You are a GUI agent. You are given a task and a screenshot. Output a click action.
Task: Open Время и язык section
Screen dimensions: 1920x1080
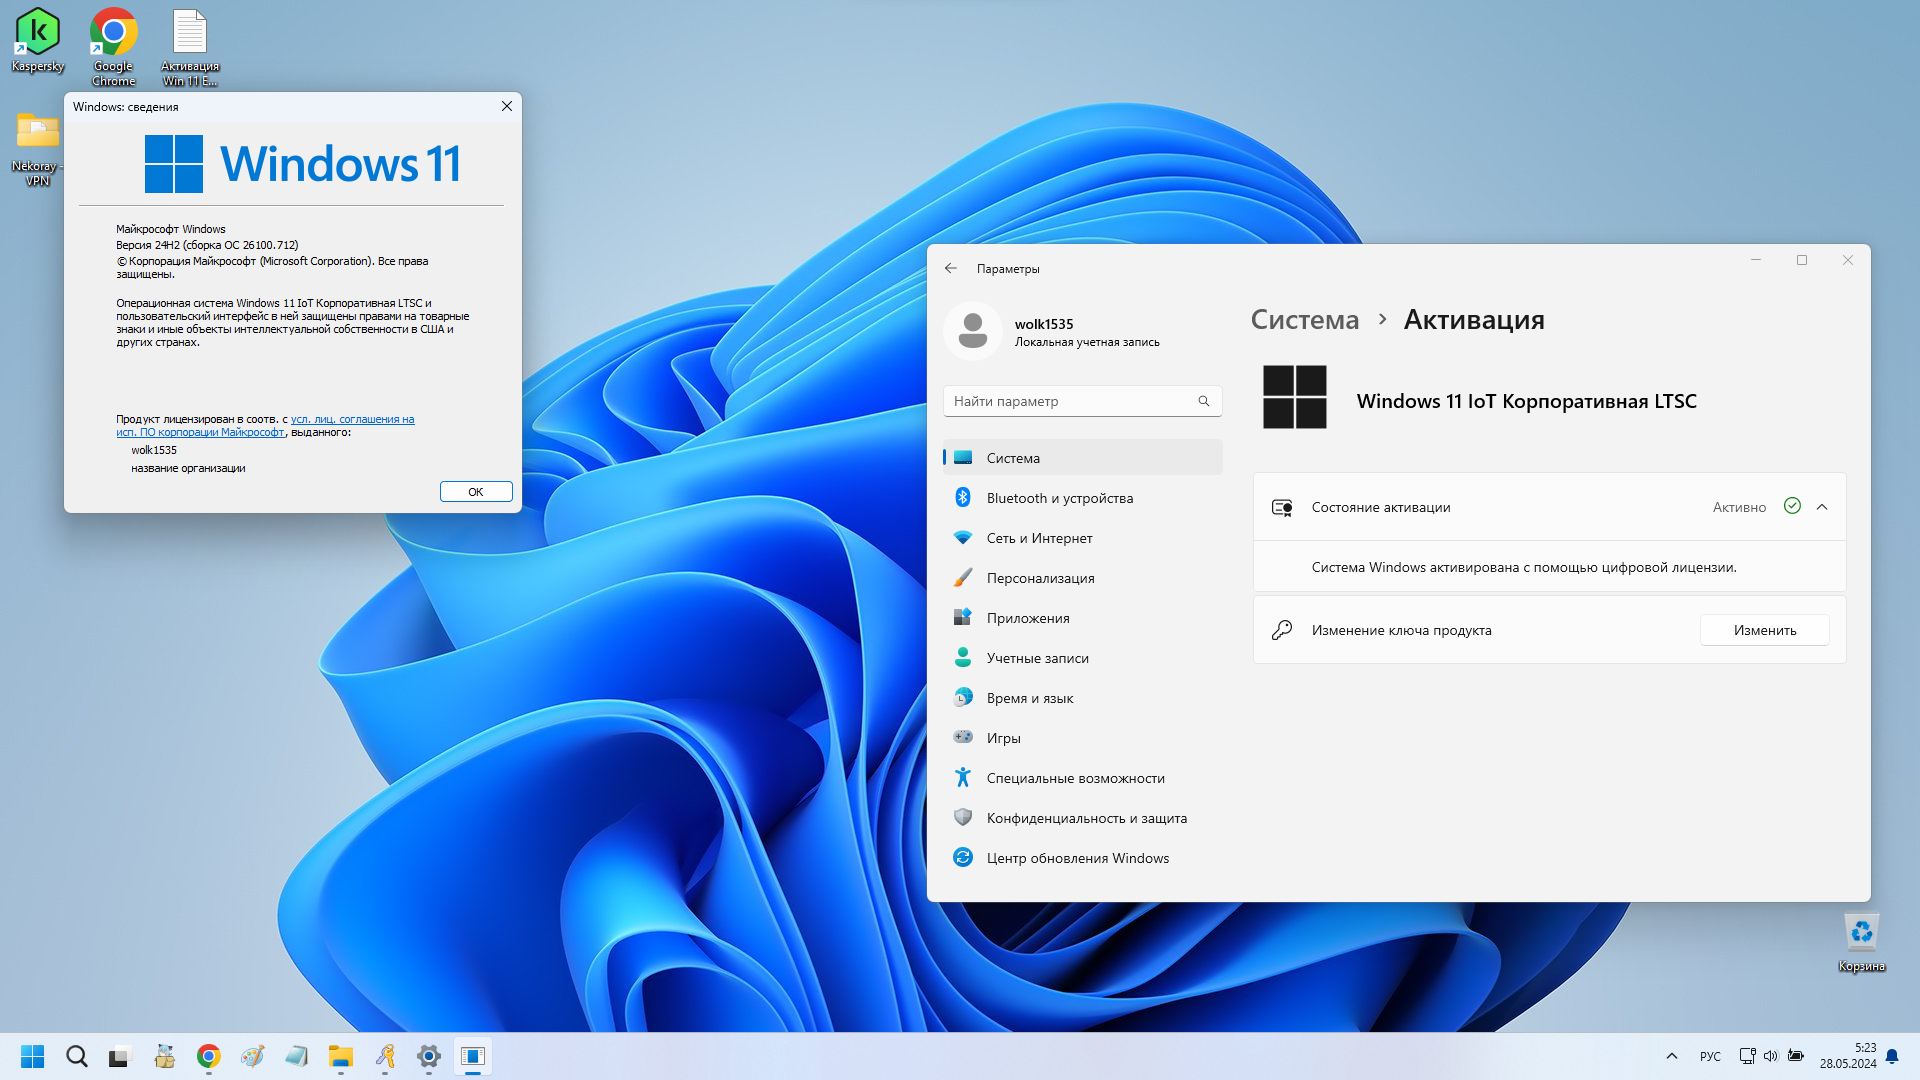pyautogui.click(x=1082, y=698)
